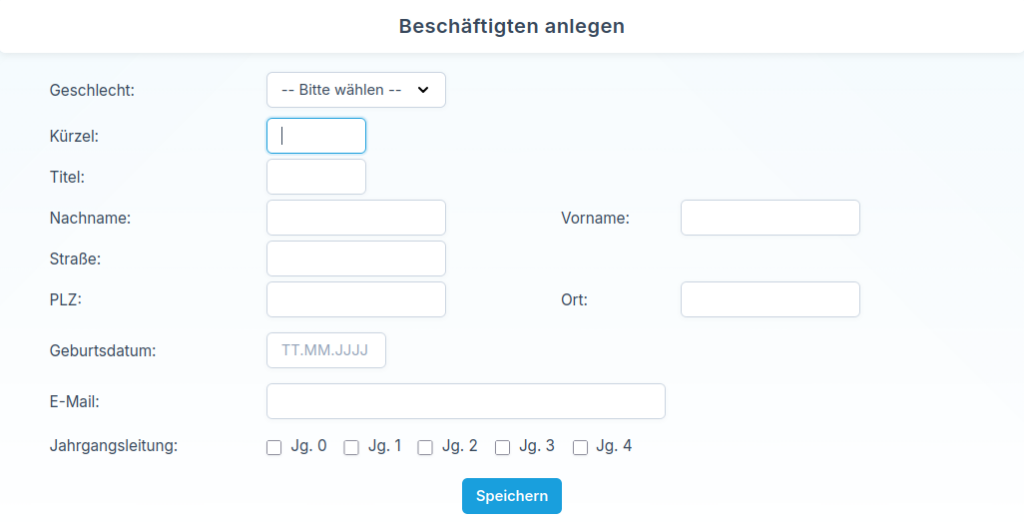Click the Nachname input field
Viewport: 1024px width, 522px height.
point(356,217)
